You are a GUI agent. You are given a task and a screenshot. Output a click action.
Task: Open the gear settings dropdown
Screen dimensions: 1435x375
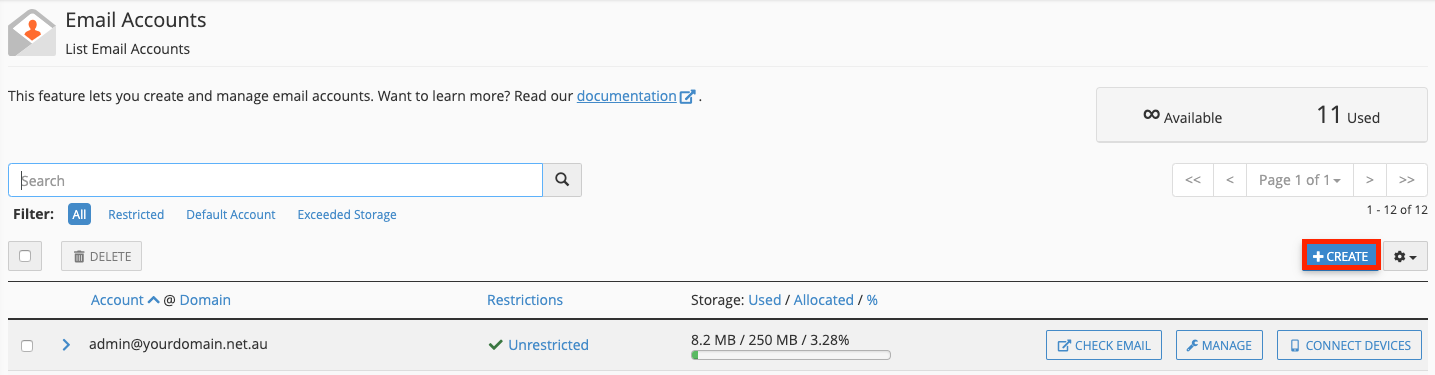(x=1405, y=257)
